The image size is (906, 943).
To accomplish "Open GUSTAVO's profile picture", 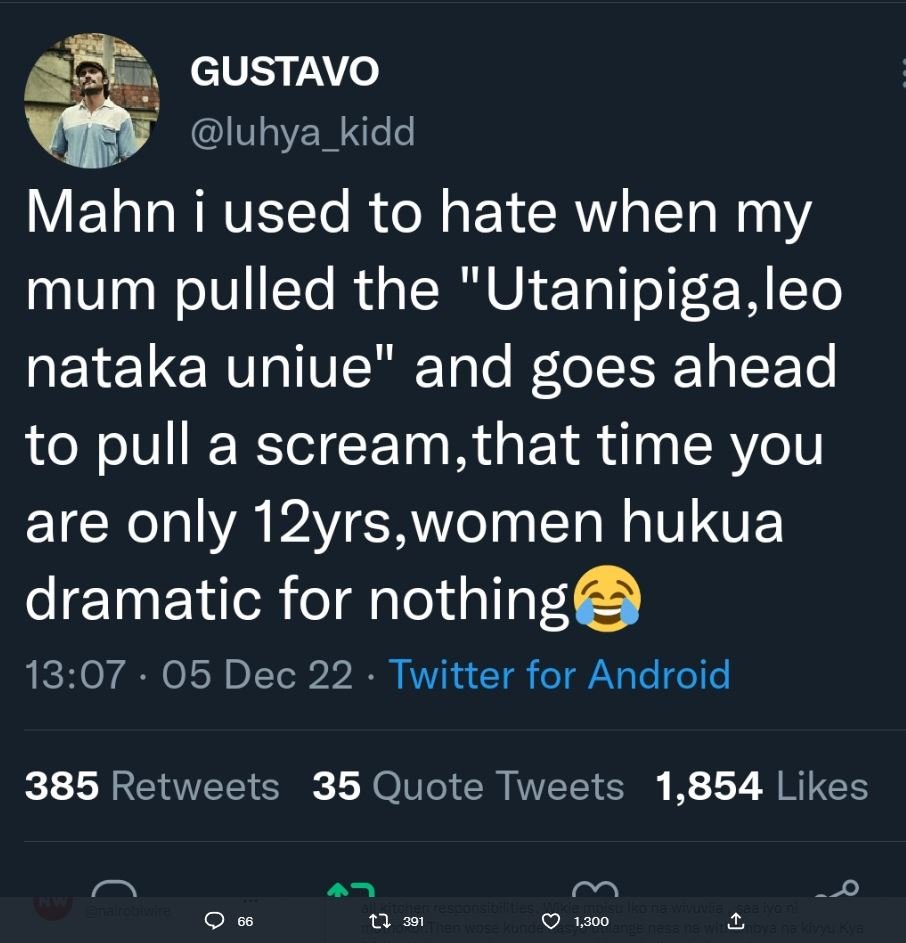I will point(92,100).
